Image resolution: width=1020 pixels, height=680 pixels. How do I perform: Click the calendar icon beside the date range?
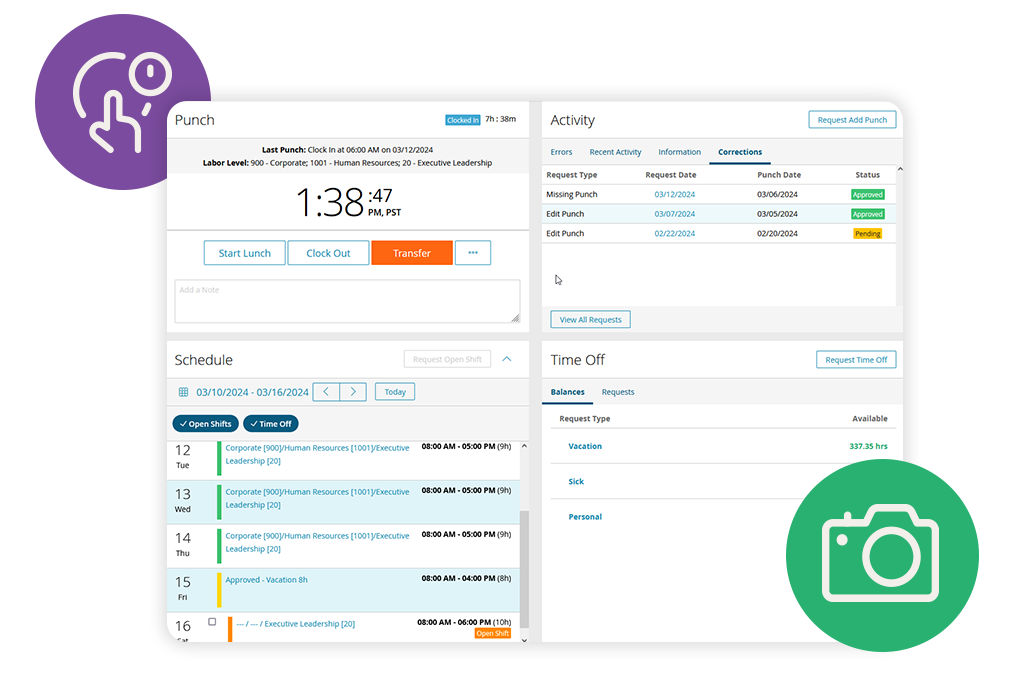click(x=183, y=392)
